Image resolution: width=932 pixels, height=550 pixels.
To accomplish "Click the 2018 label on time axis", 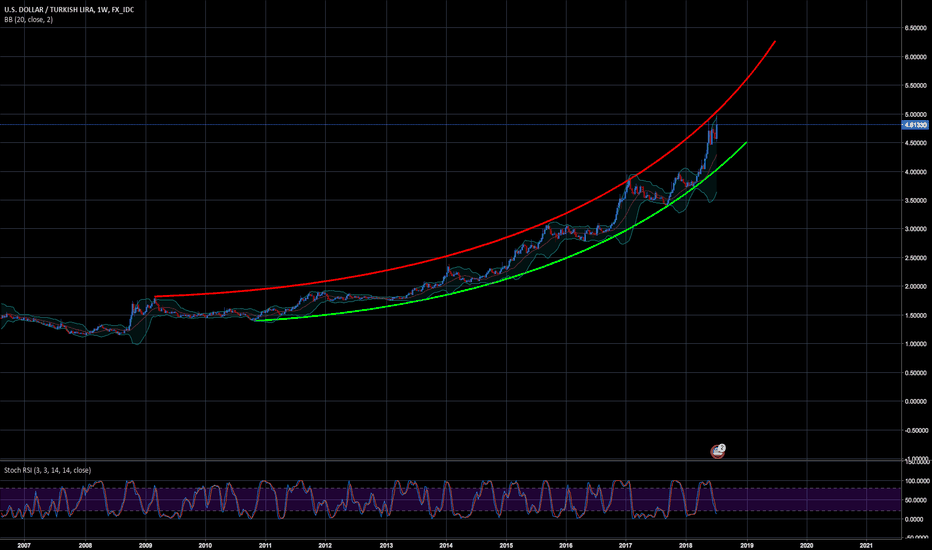I will (686, 545).
